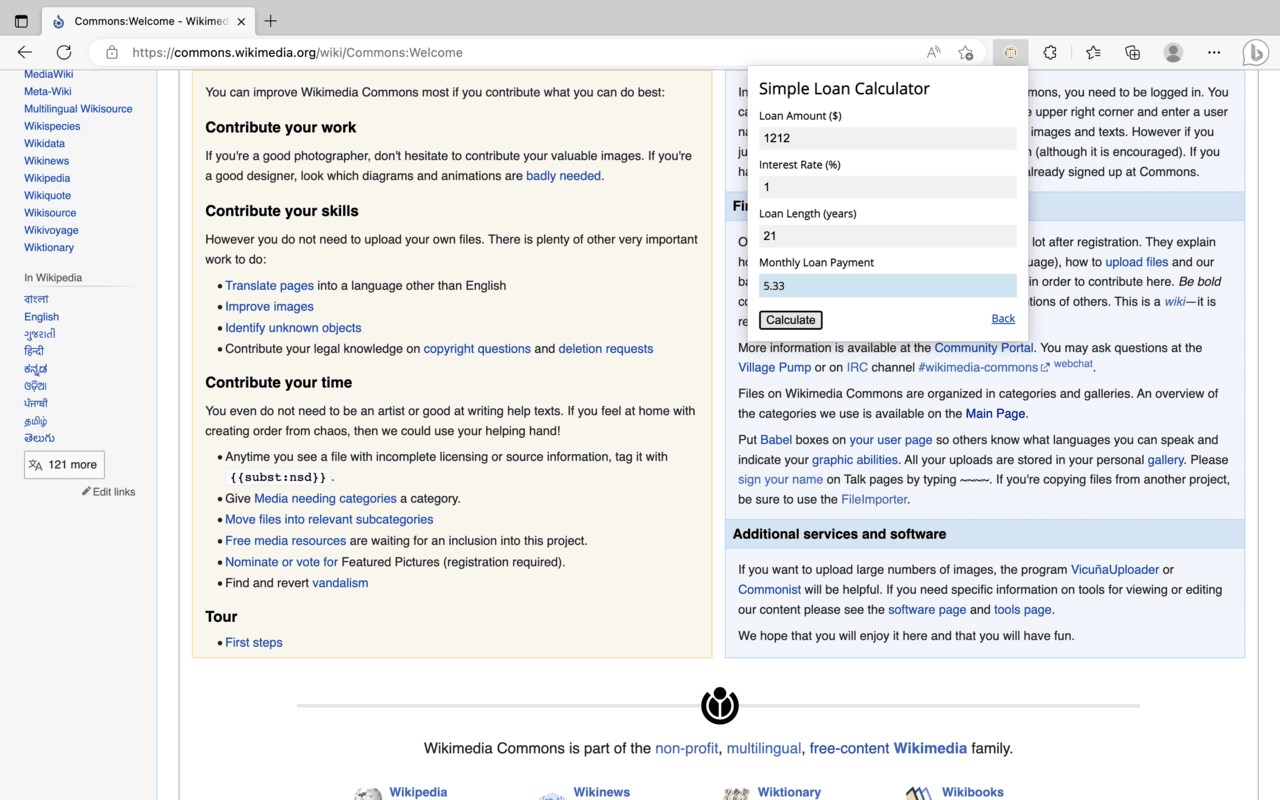This screenshot has width=1280, height=800.
Task: Click the vandalism link
Action: click(x=340, y=583)
